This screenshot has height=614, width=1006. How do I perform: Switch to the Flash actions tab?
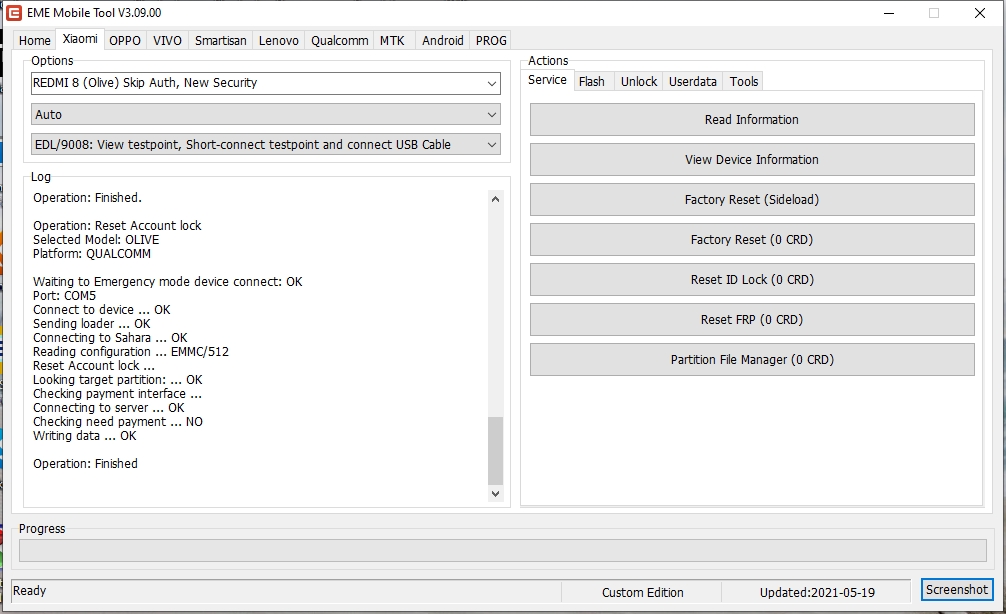(592, 81)
